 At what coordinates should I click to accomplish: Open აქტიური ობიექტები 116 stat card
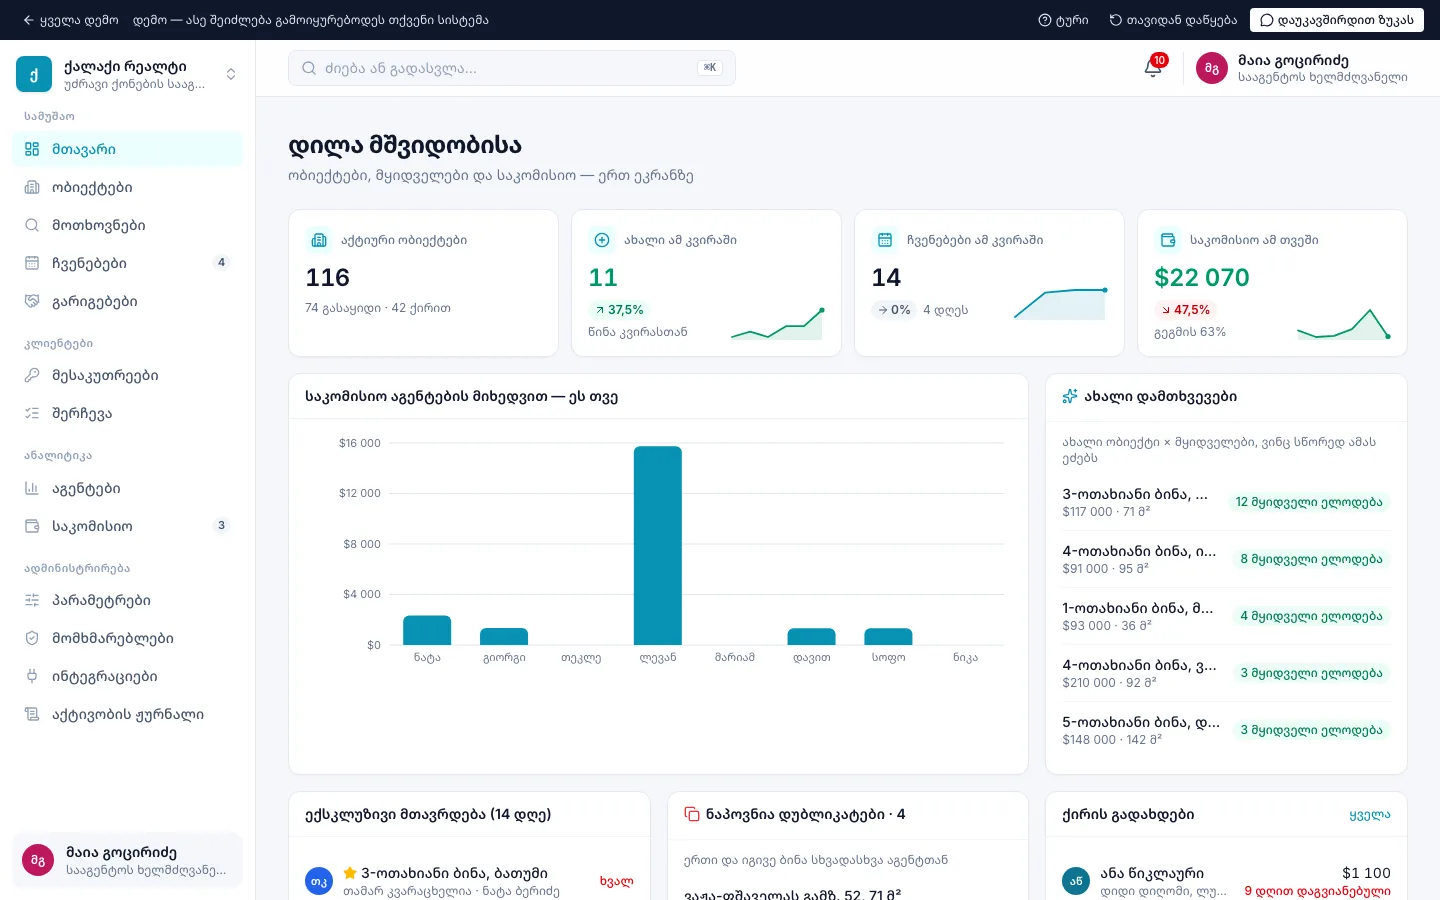(x=423, y=283)
